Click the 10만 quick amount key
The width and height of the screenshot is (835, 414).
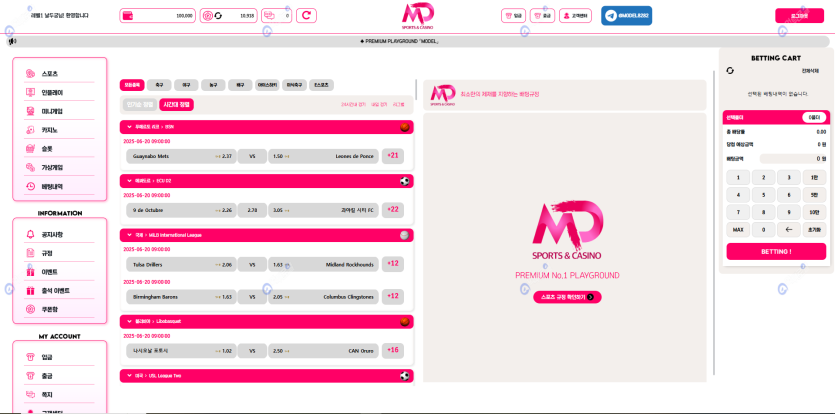814,213
